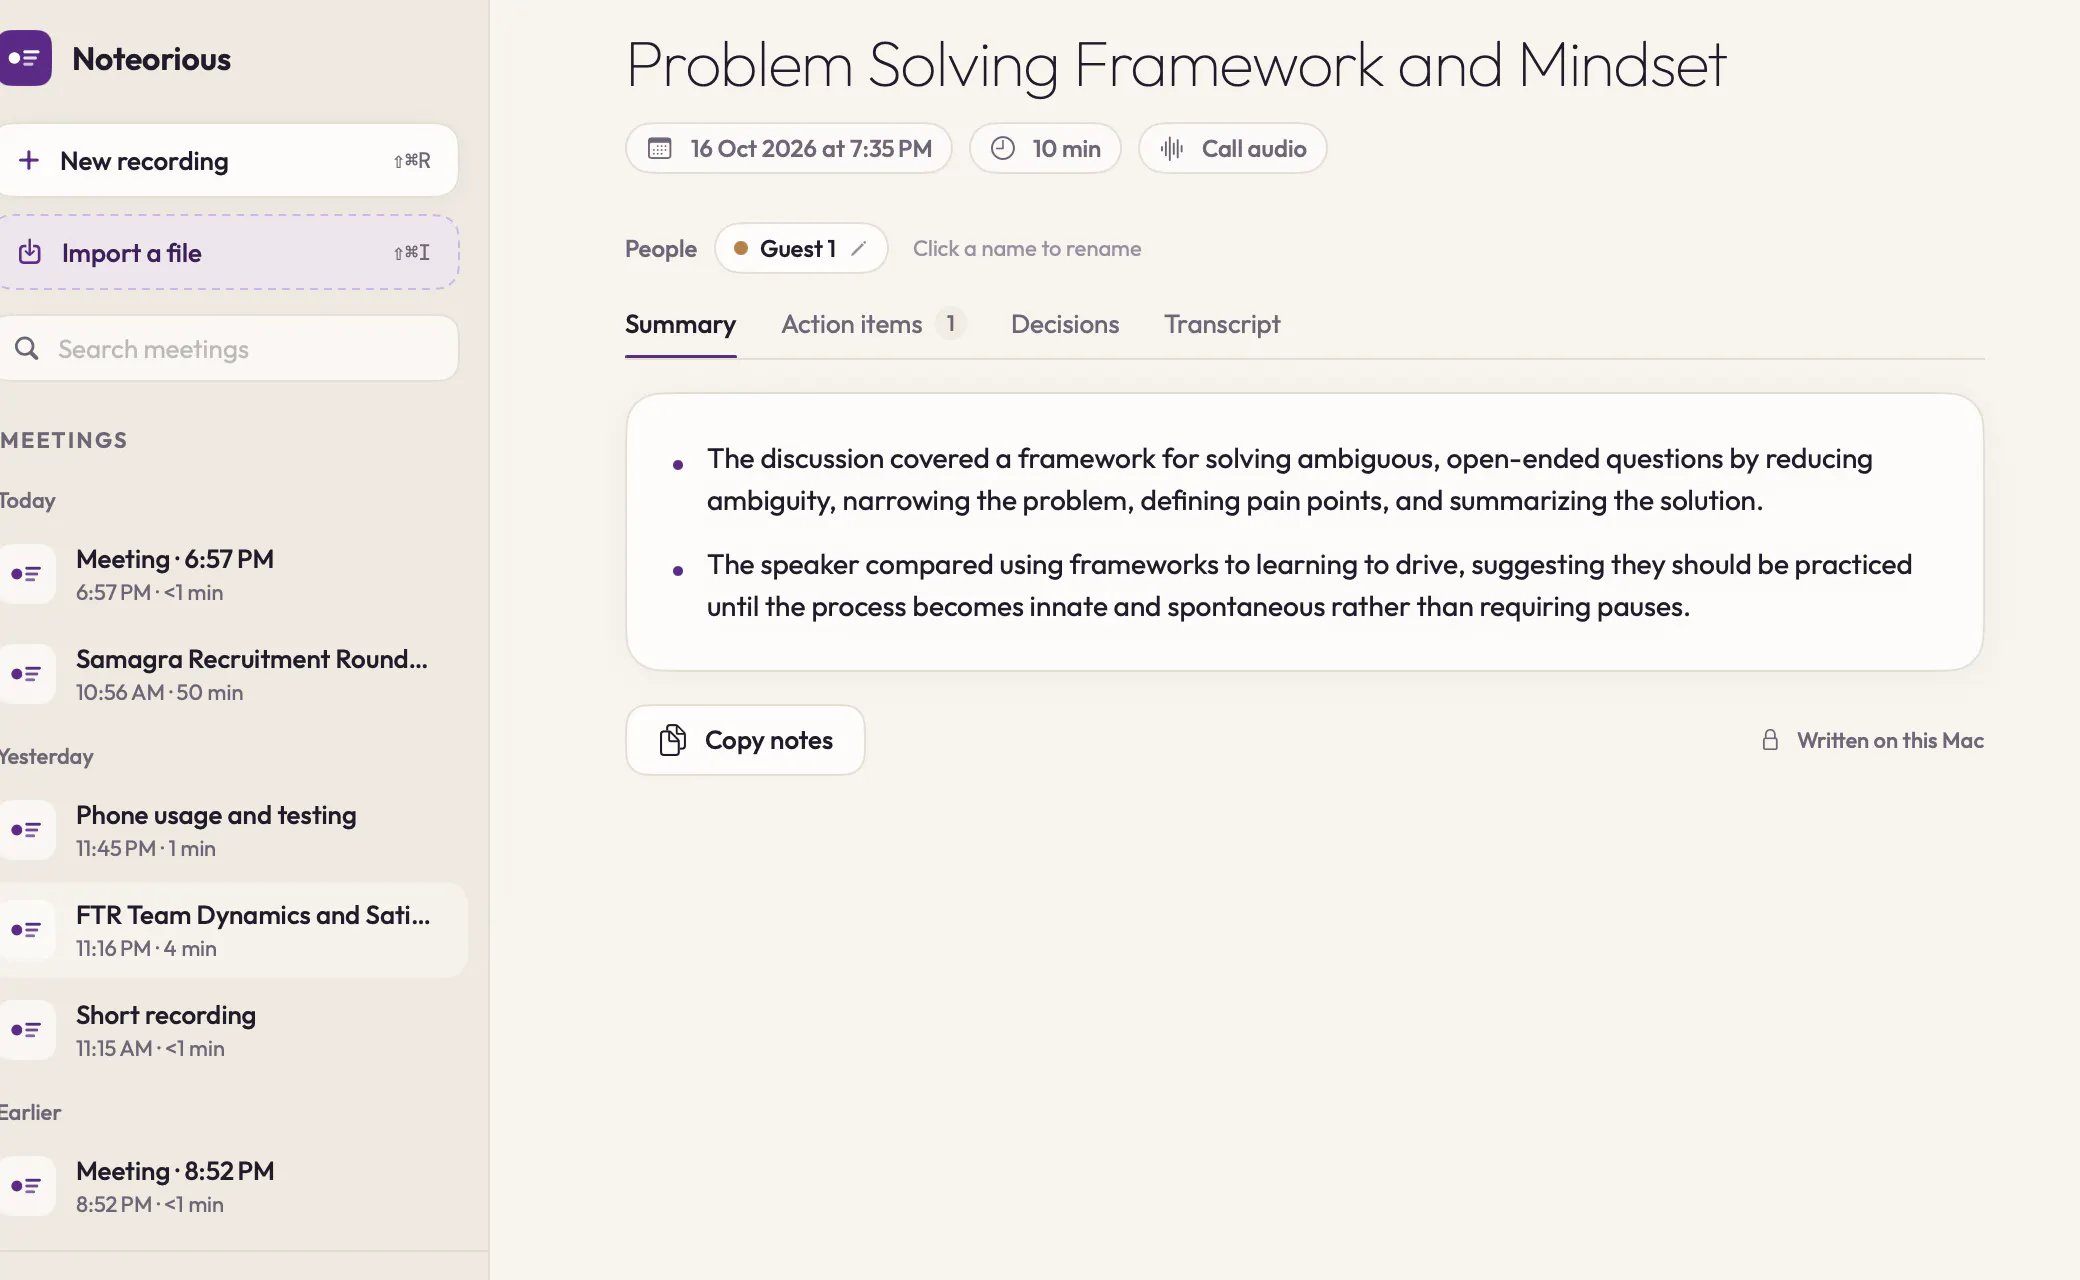Select the Phone usage and testing meeting

pos(232,830)
